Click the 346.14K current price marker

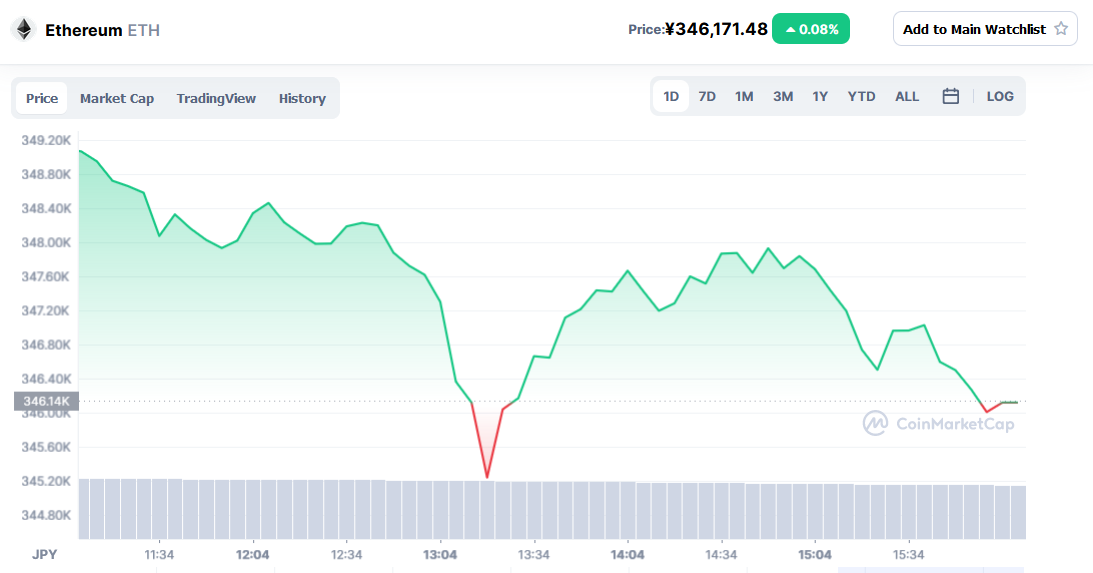(x=46, y=402)
